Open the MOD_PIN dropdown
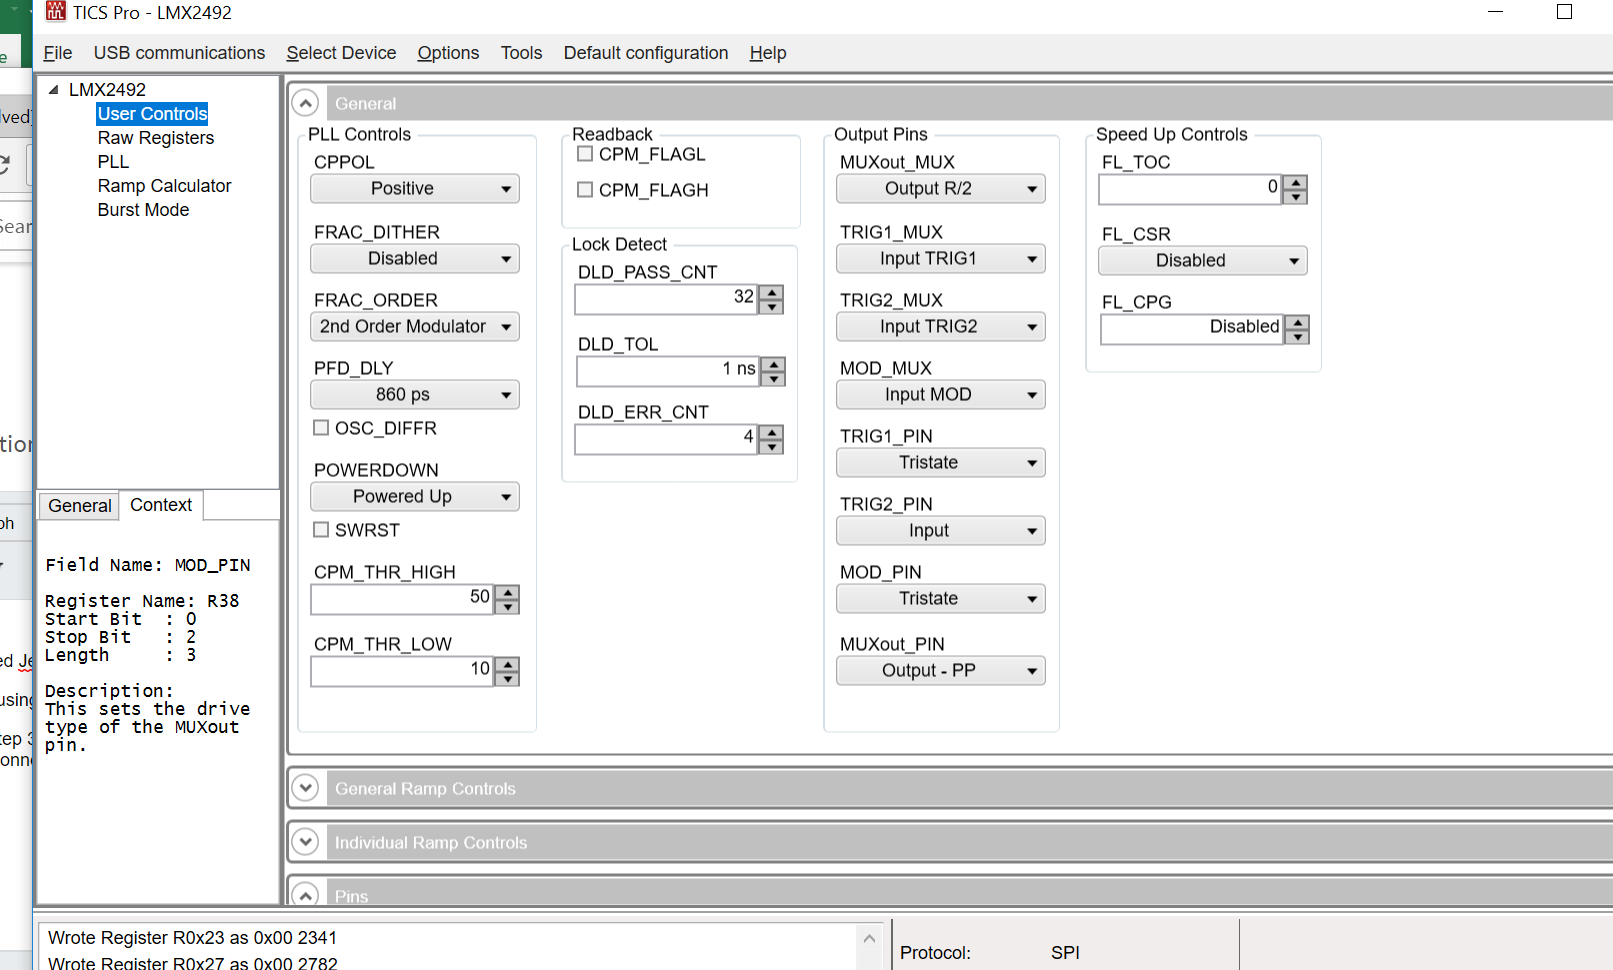 941,599
